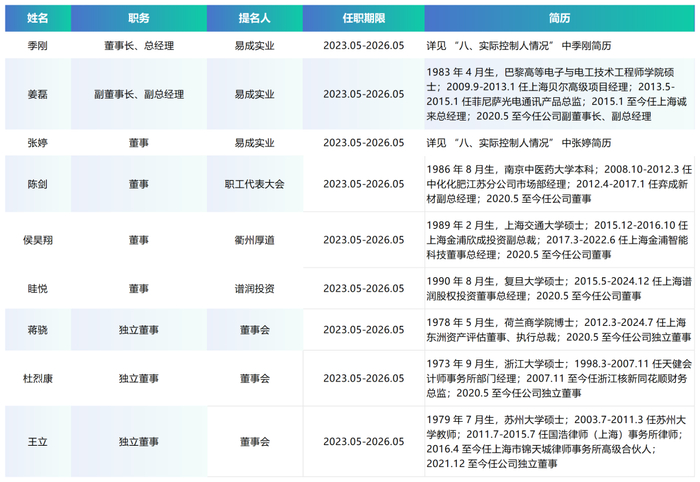Click 董事会 in 蒋骁's row
700x482 pixels.
coord(254,330)
